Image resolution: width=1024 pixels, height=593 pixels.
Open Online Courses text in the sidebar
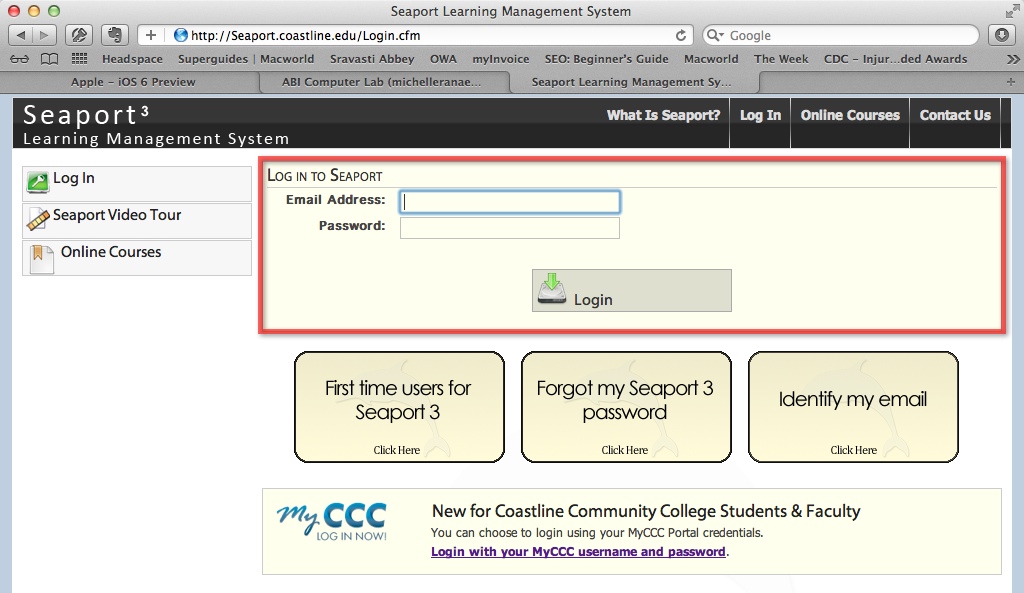(x=111, y=252)
